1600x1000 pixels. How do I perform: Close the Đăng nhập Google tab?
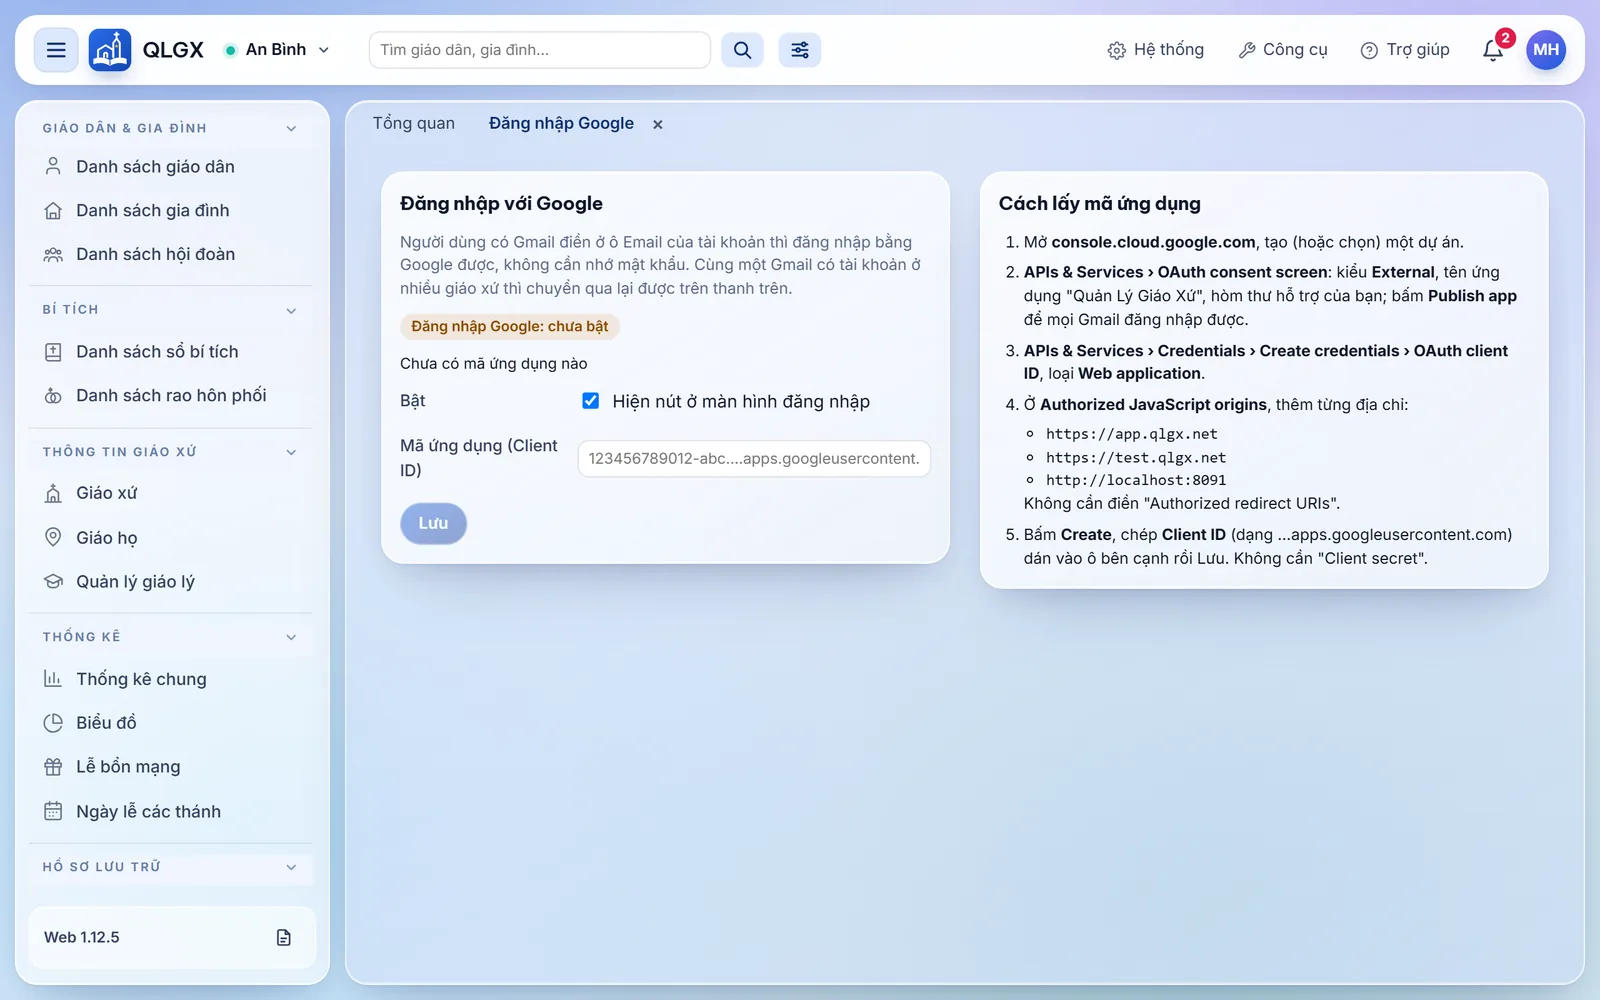[x=658, y=124]
